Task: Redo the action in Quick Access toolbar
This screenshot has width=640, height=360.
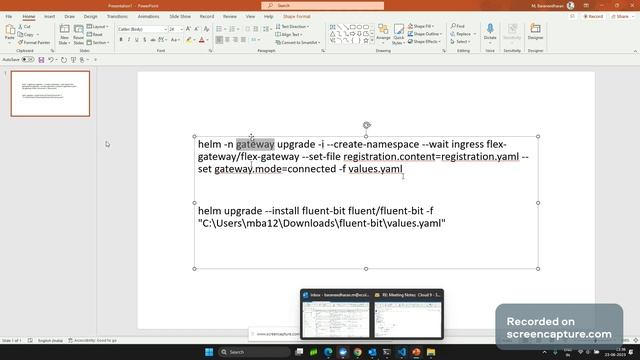Action: tap(64, 60)
